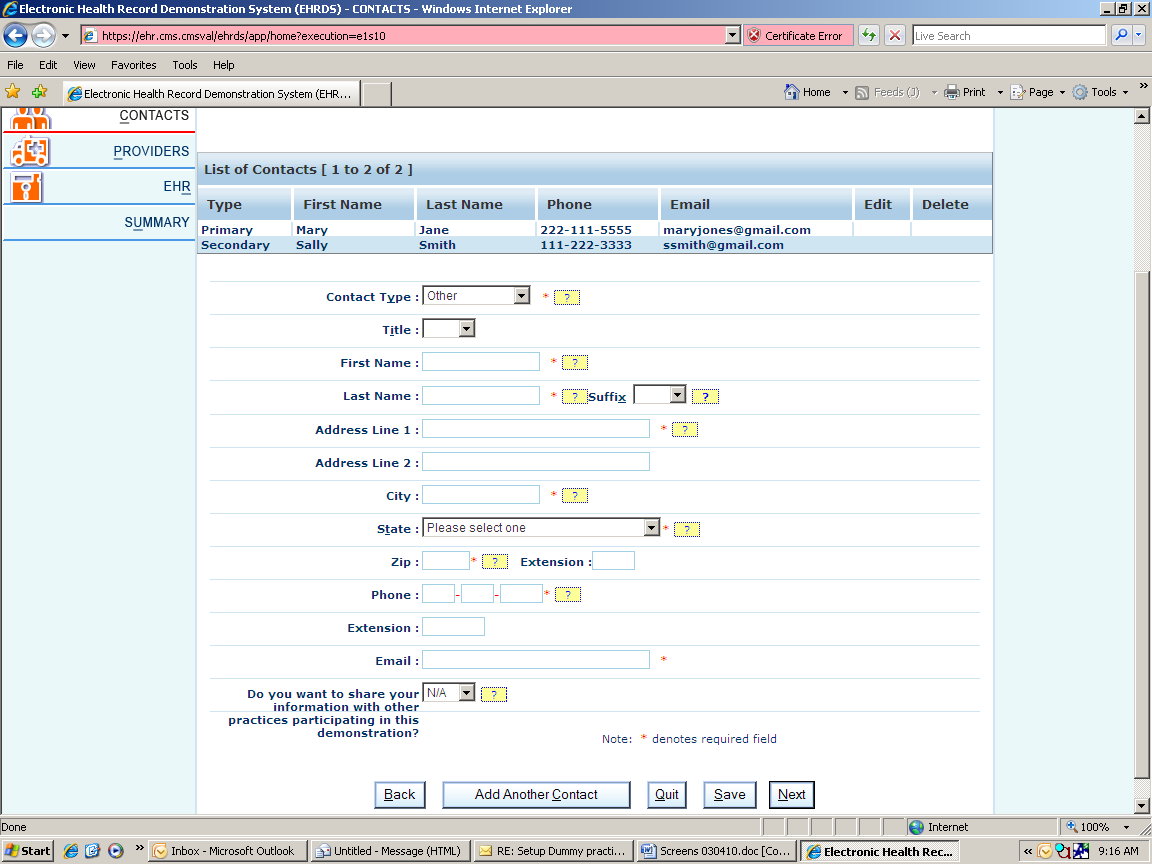Open the Edit menu
This screenshot has height=864, width=1152.
pos(48,65)
